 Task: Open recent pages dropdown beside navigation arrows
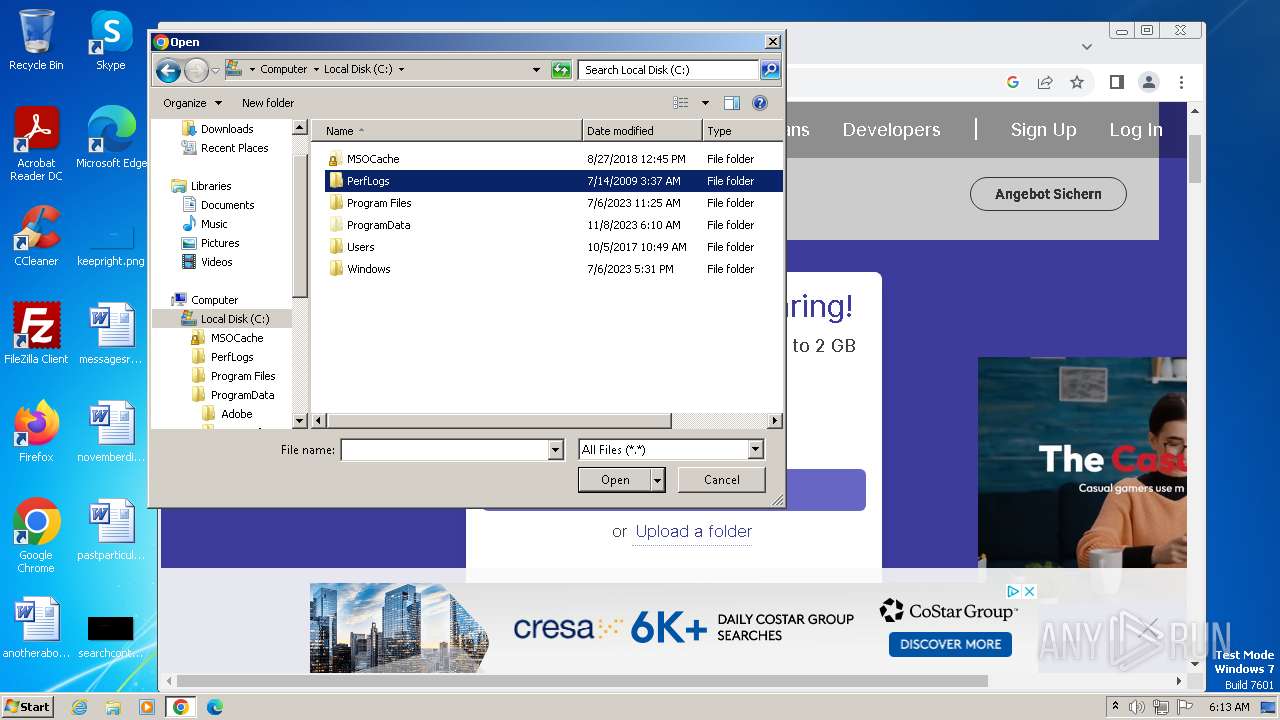tap(215, 70)
